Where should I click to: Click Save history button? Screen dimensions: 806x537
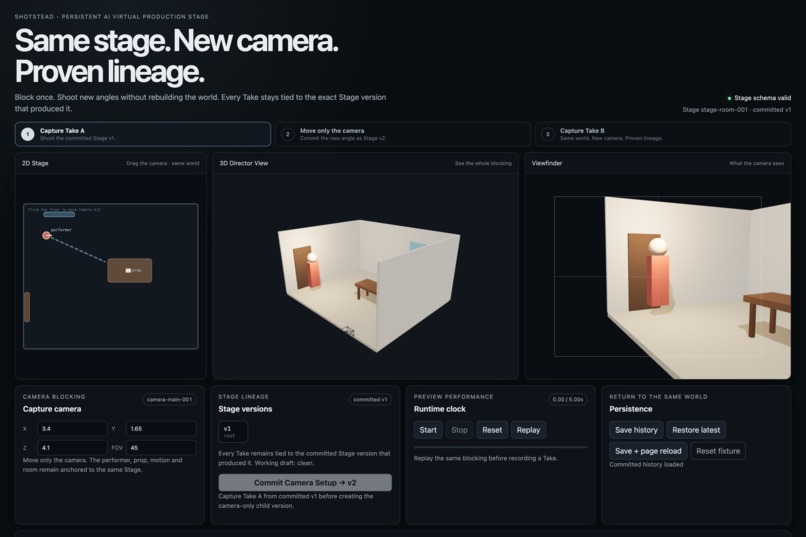coord(636,430)
